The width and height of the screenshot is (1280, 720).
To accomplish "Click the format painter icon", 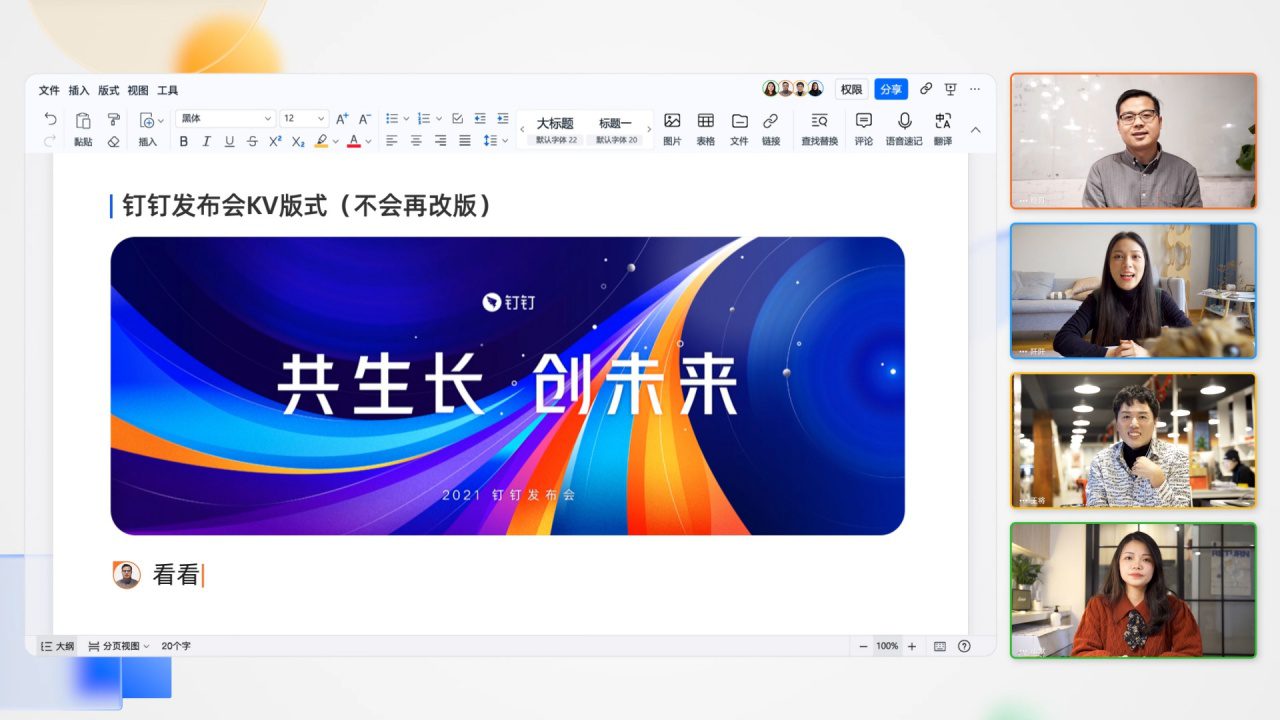I will pyautogui.click(x=113, y=119).
